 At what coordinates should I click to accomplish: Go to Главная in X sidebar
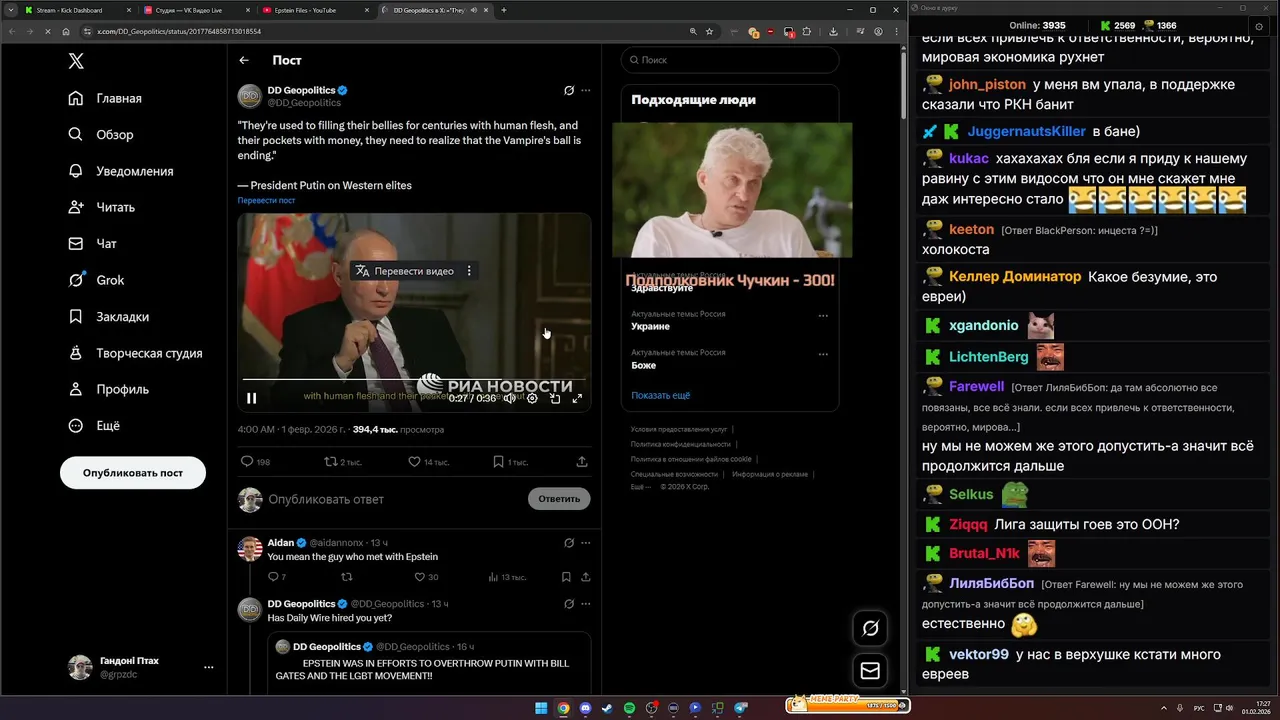[x=105, y=98]
